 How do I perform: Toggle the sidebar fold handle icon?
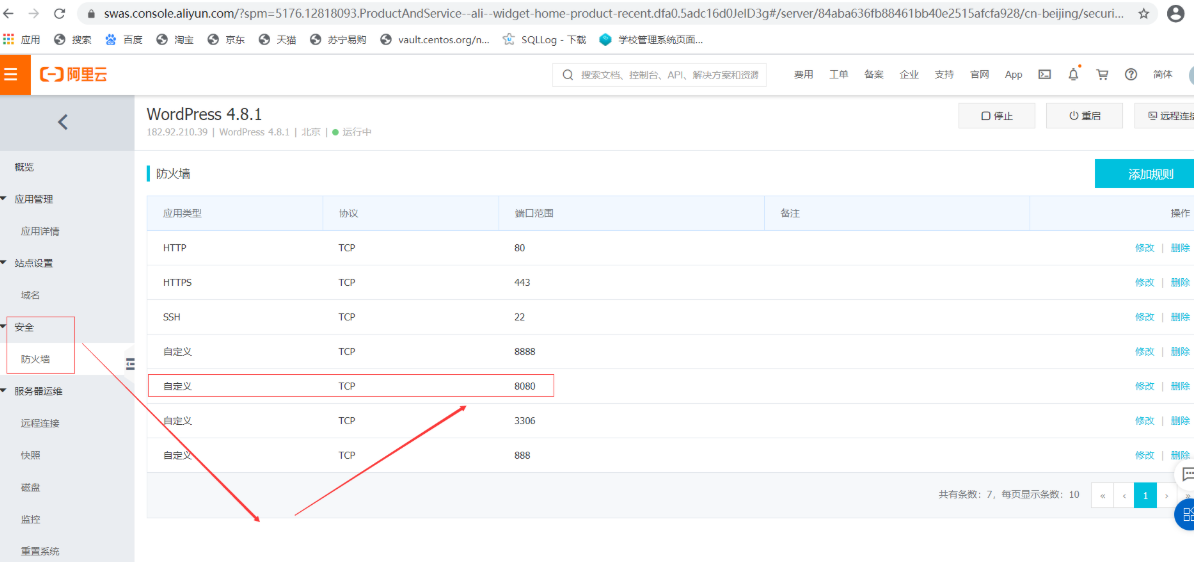point(130,364)
